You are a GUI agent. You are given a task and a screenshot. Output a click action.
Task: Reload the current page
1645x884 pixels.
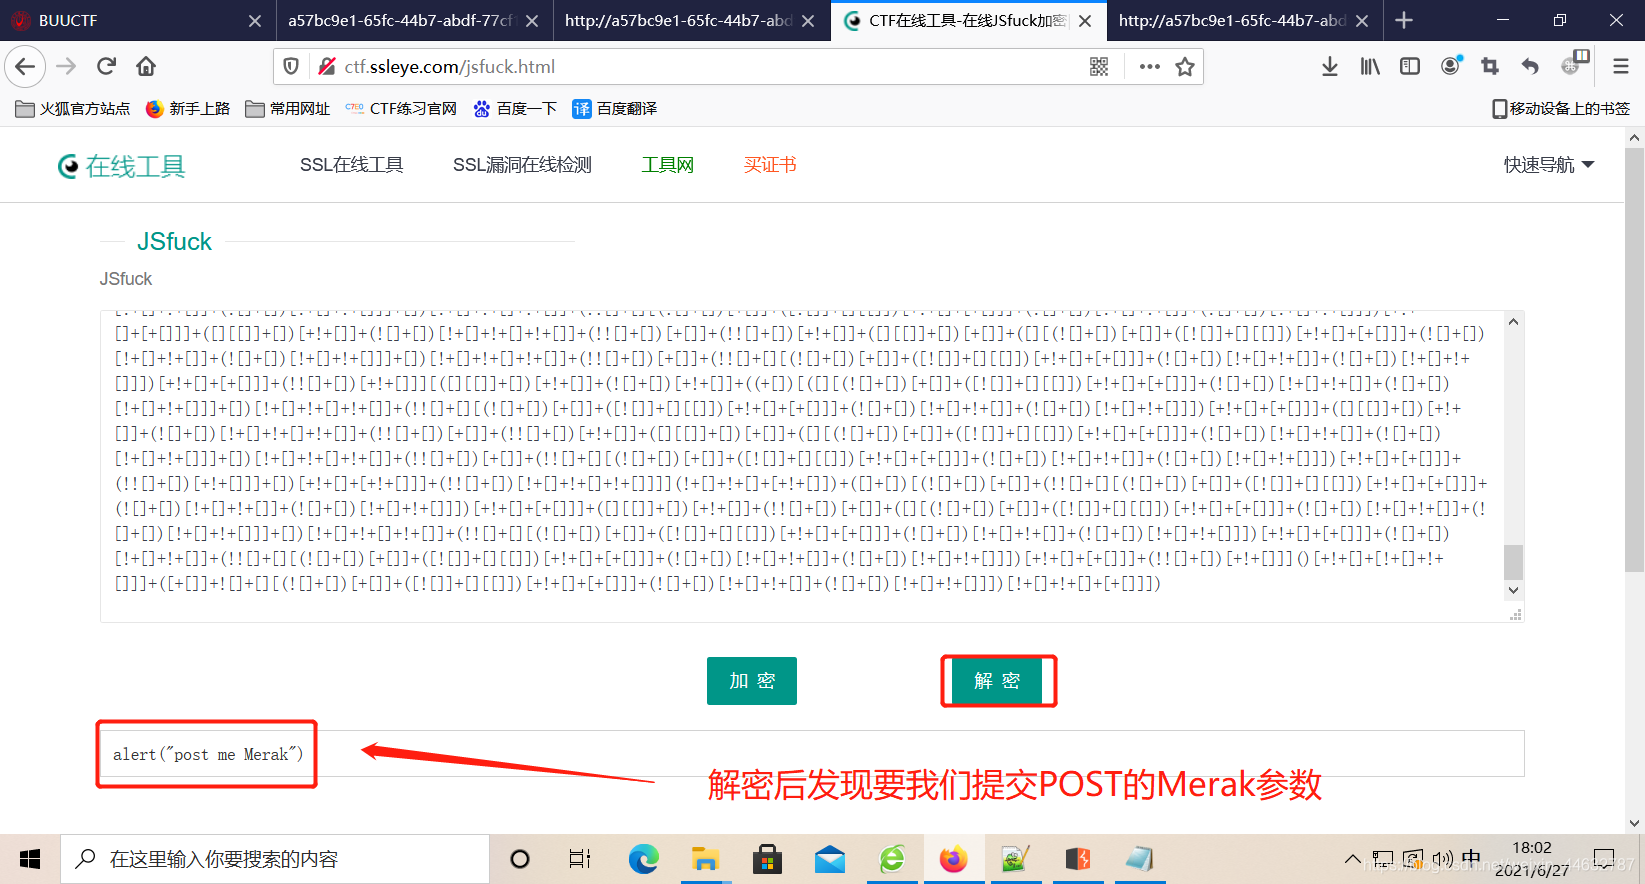106,67
